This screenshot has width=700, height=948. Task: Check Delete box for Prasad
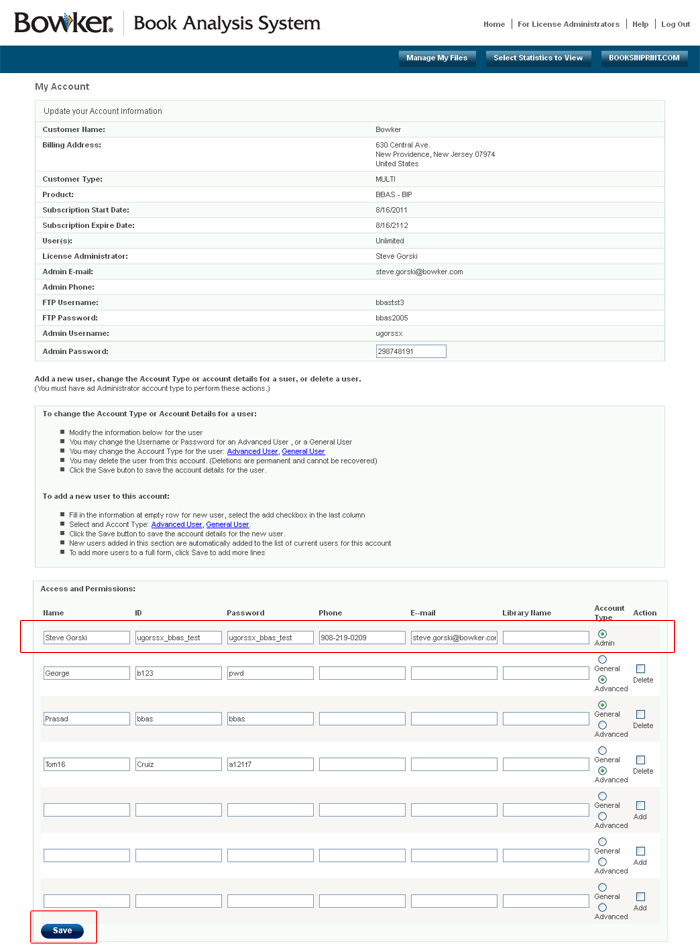pos(640,714)
